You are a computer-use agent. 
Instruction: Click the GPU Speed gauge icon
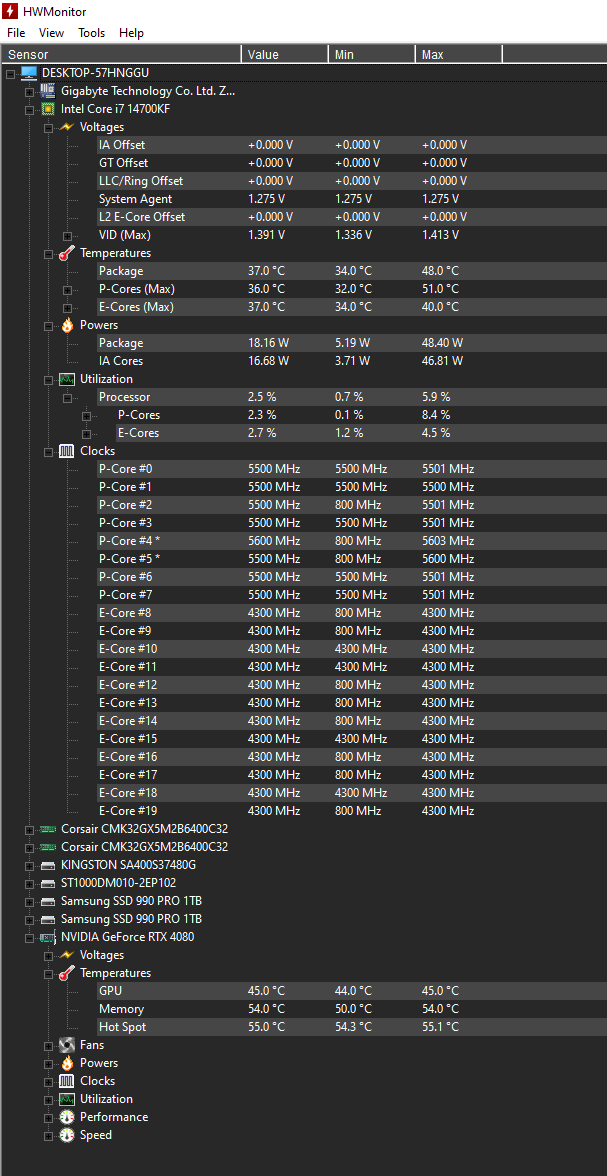coord(67,1135)
